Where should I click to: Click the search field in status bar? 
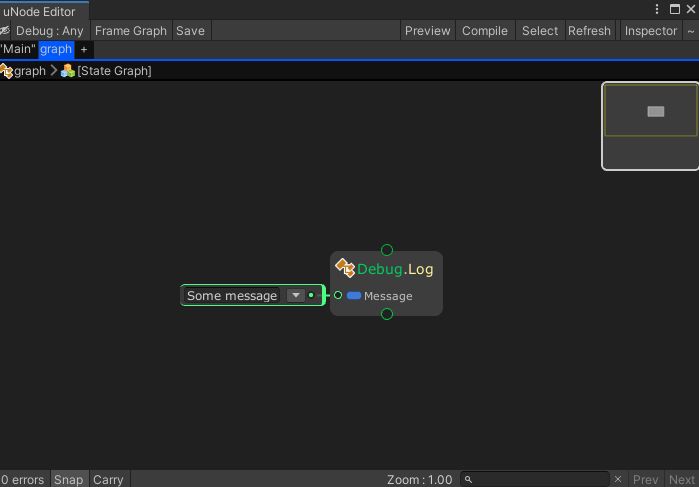tap(535, 480)
